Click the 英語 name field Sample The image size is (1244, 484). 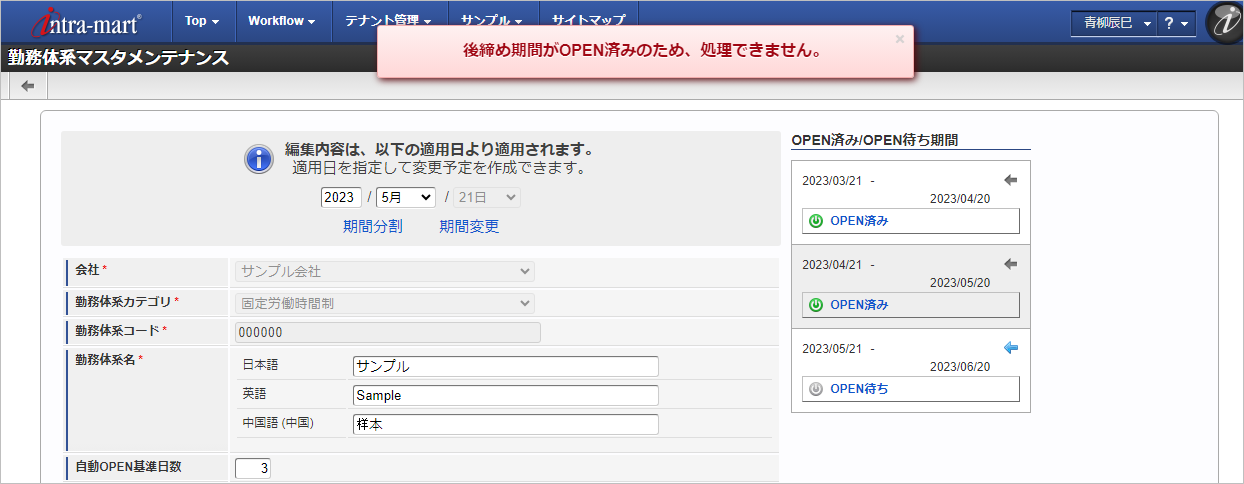506,395
